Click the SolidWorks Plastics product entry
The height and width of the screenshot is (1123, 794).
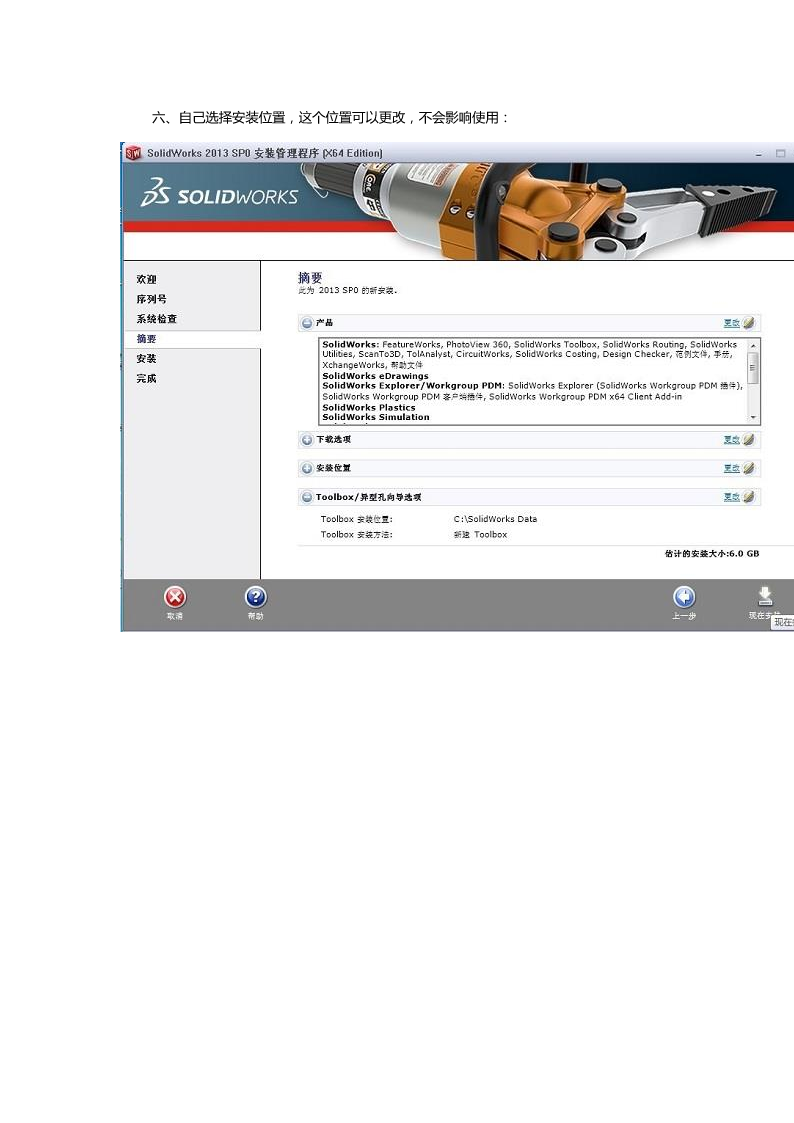click(x=369, y=408)
